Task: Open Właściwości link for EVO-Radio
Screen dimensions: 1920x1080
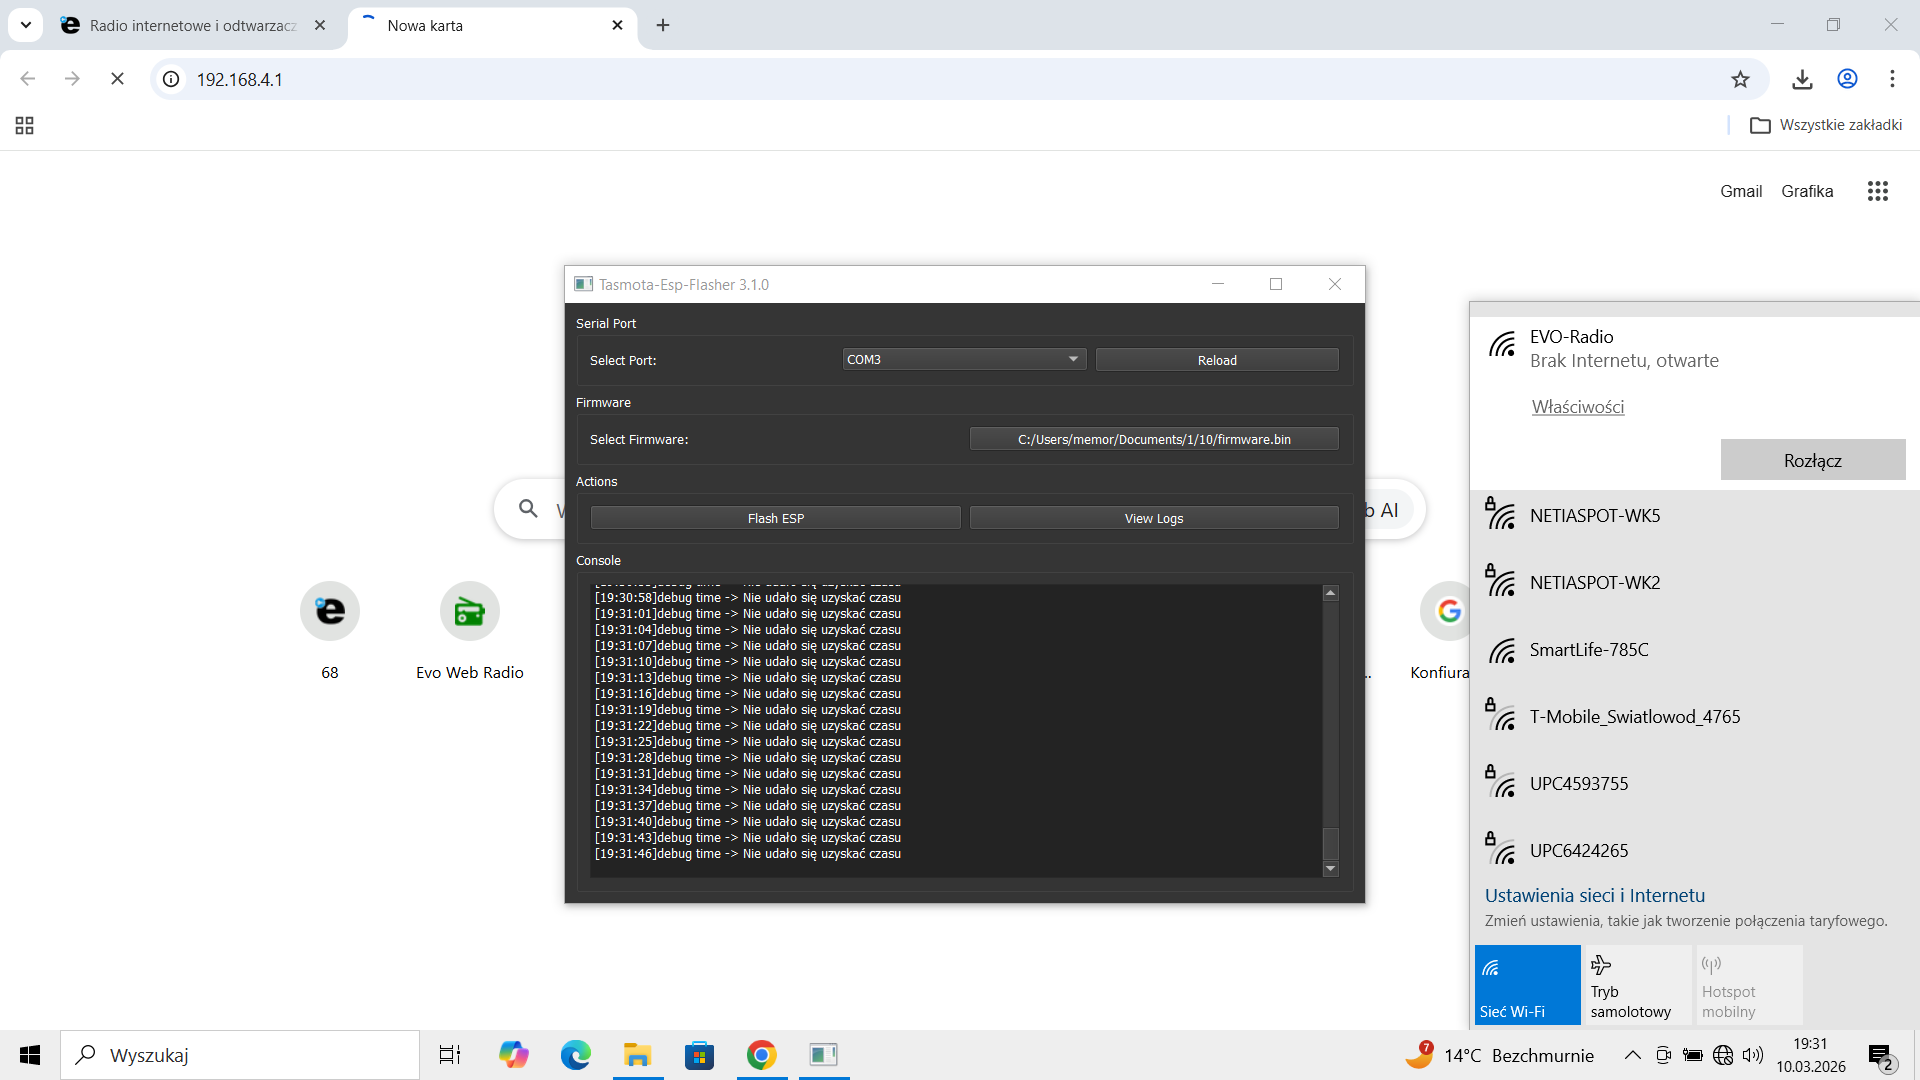Action: coord(1577,407)
